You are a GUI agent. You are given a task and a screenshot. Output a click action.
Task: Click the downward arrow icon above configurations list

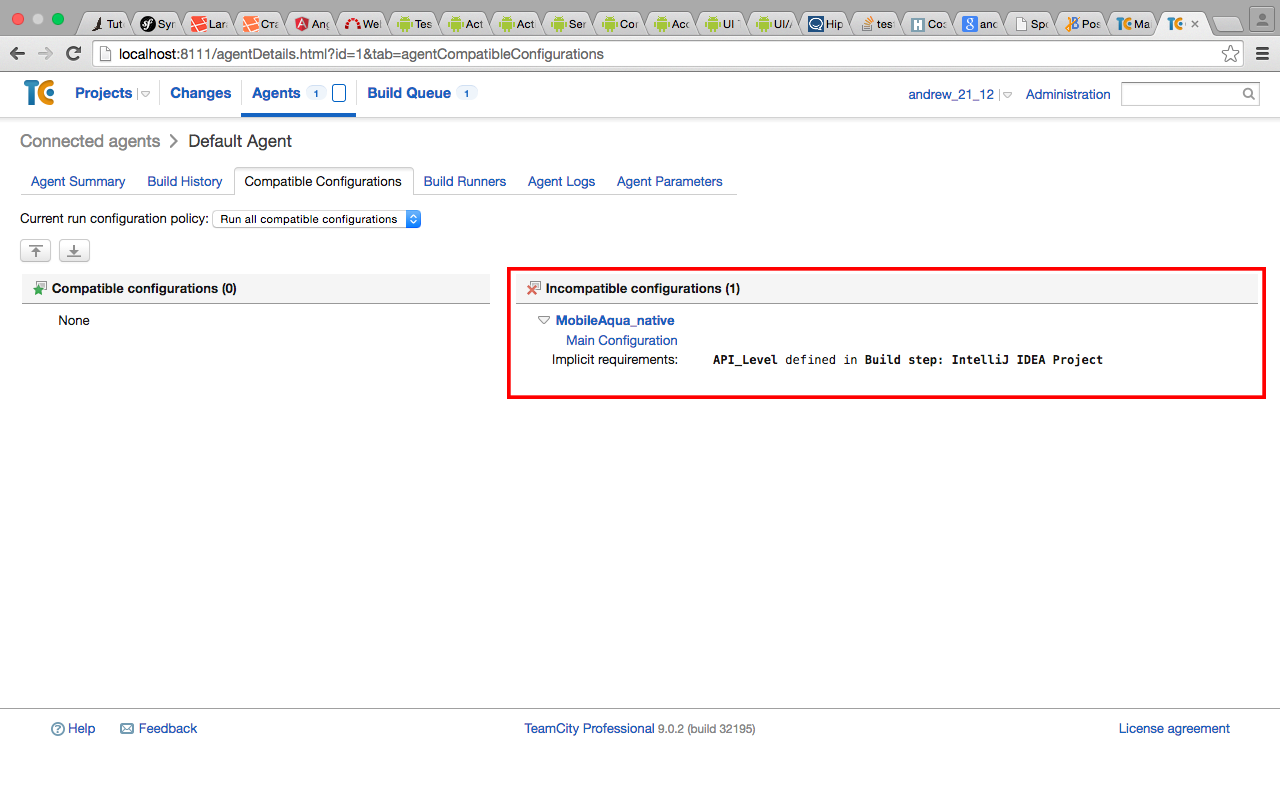coord(73,250)
